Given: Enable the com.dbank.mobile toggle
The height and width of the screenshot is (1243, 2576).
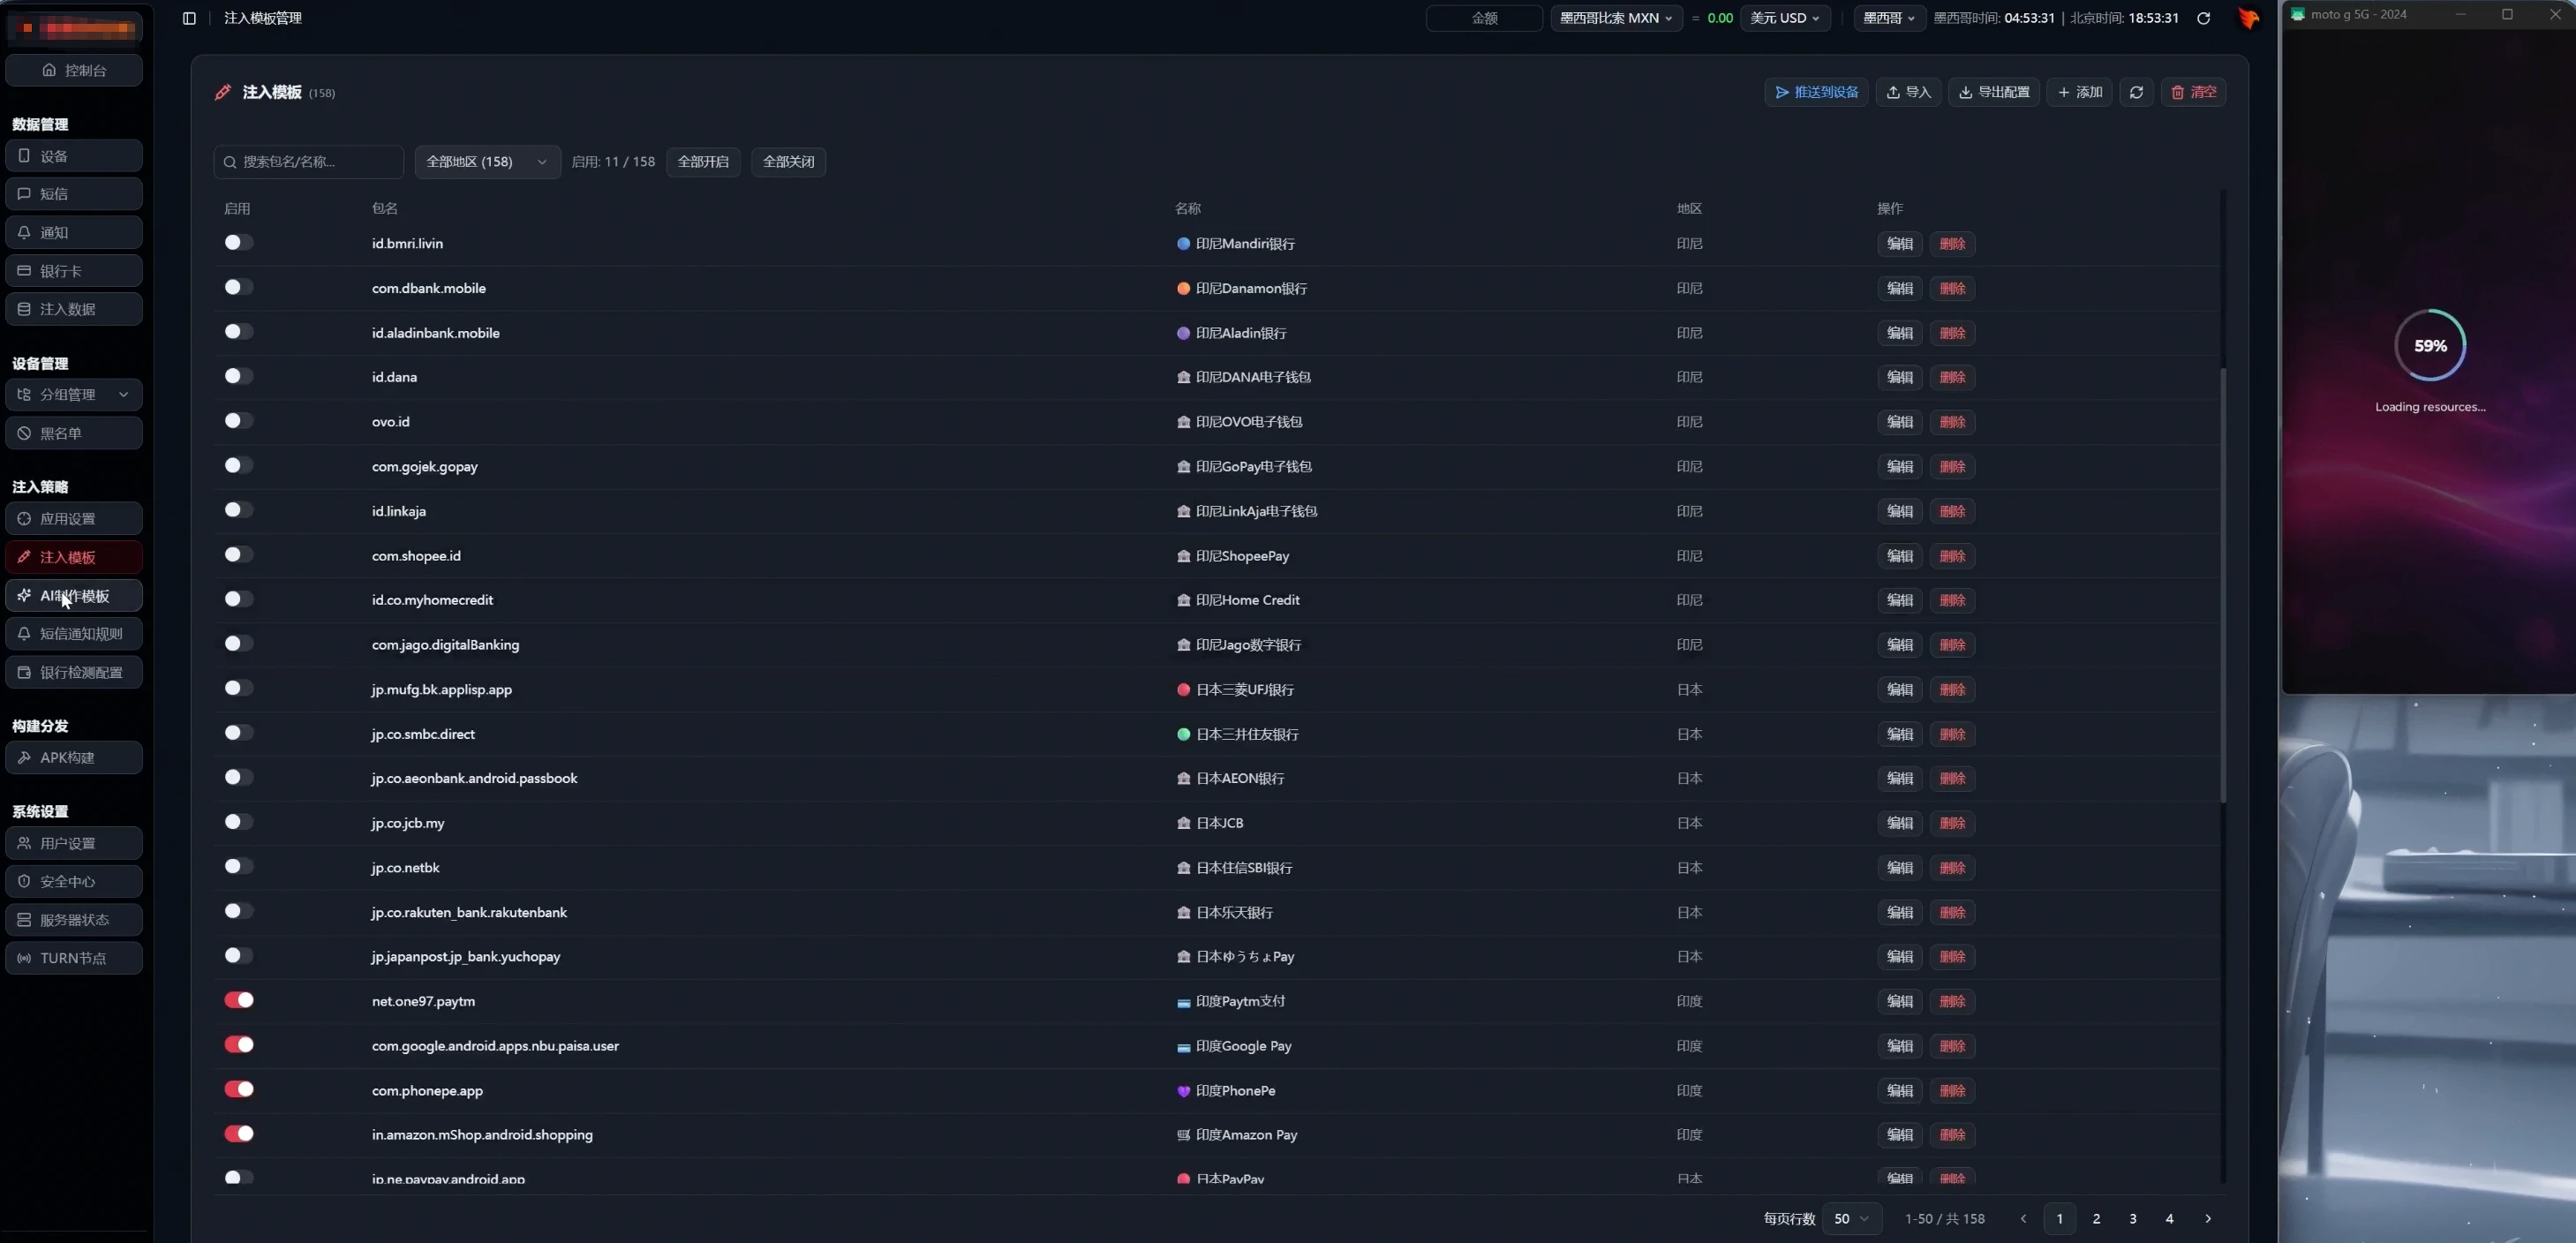Looking at the screenshot, I should point(238,287).
